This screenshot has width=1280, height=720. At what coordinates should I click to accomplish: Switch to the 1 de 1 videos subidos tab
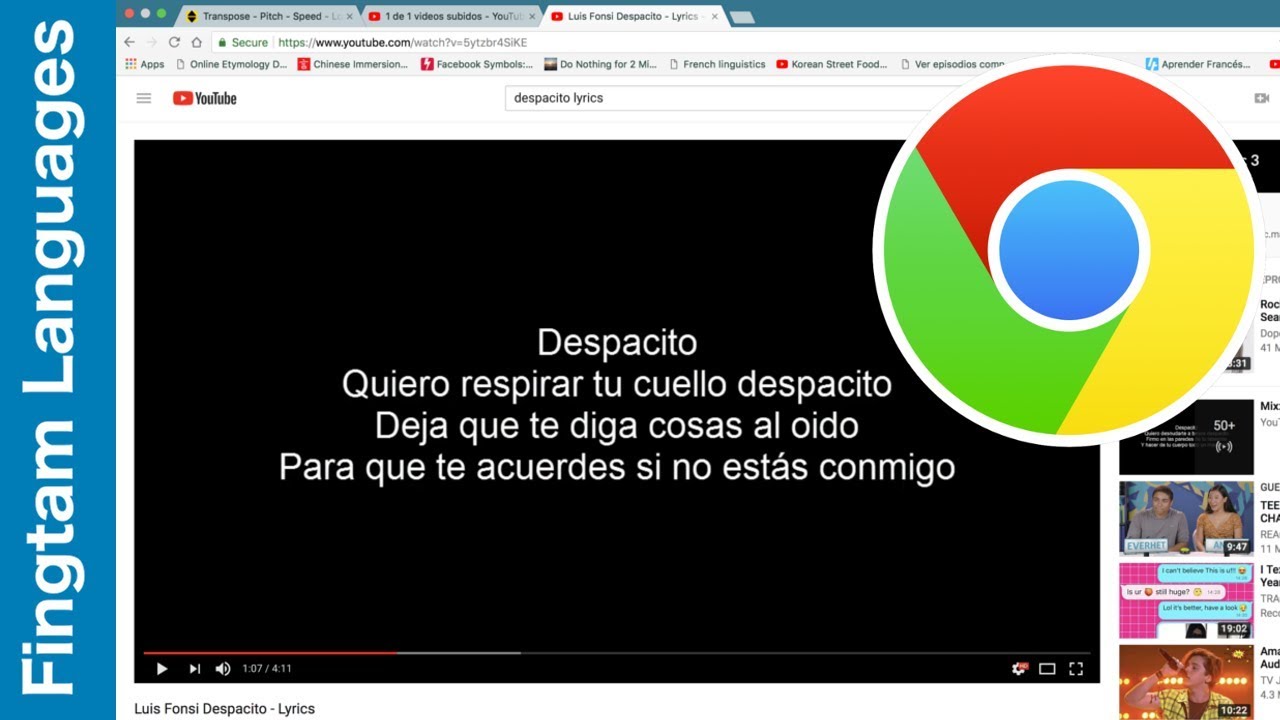click(x=448, y=16)
